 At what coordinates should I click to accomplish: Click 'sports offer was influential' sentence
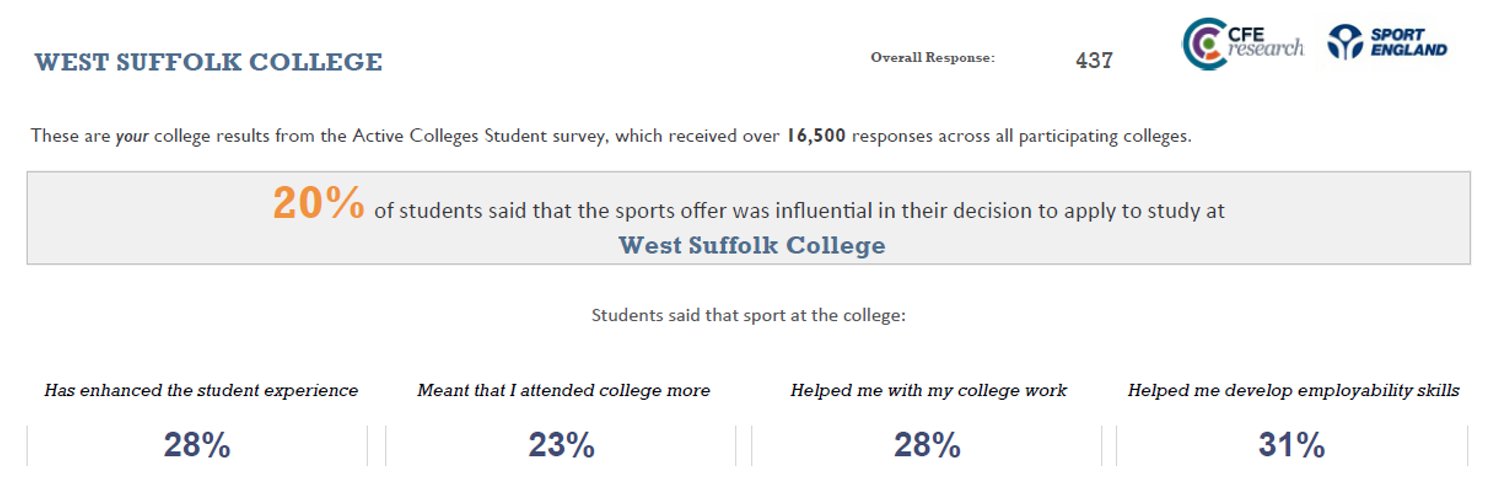[x=799, y=211]
